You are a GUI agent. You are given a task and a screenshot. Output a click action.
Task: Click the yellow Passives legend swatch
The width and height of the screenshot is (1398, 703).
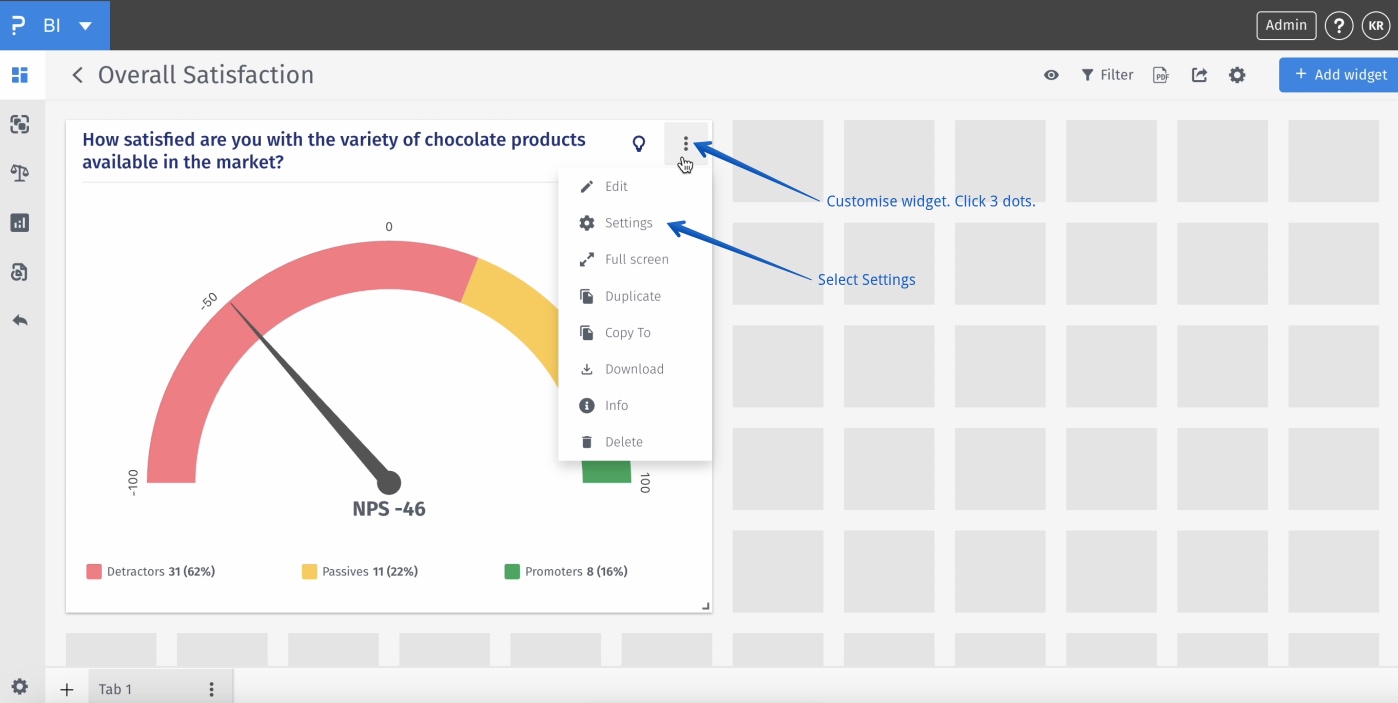coord(310,572)
